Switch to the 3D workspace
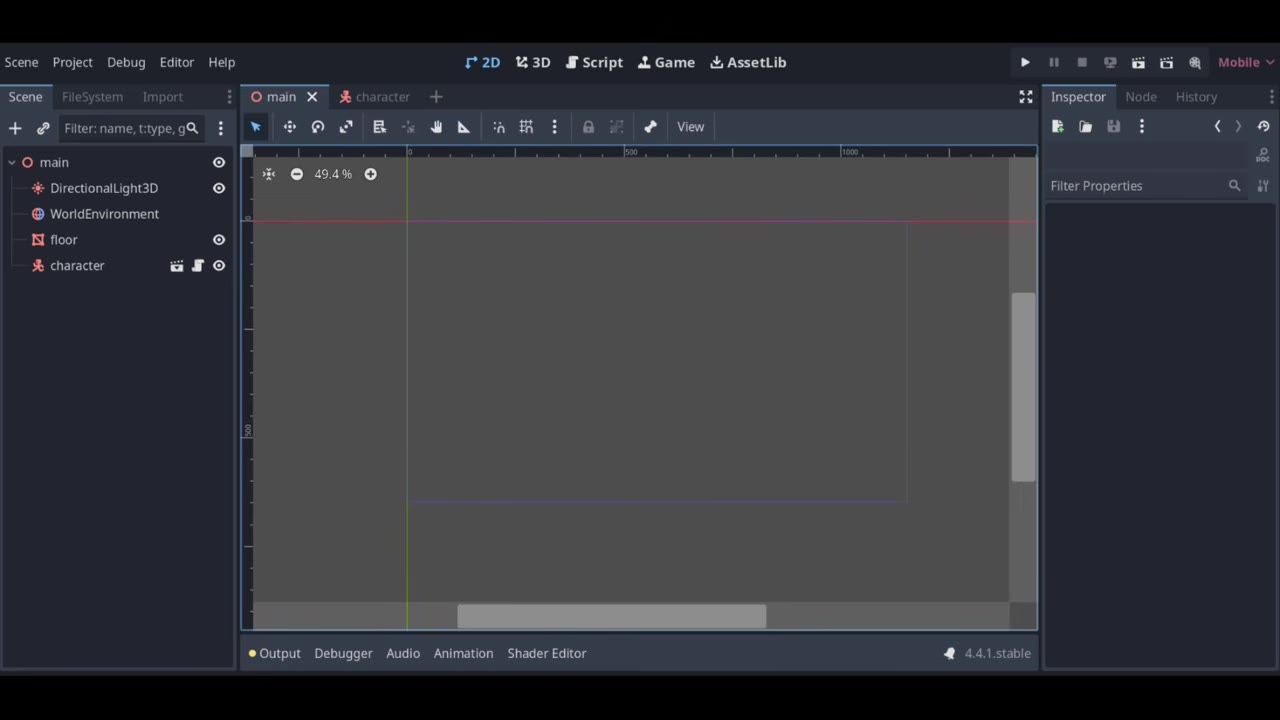1280x720 pixels. (533, 62)
